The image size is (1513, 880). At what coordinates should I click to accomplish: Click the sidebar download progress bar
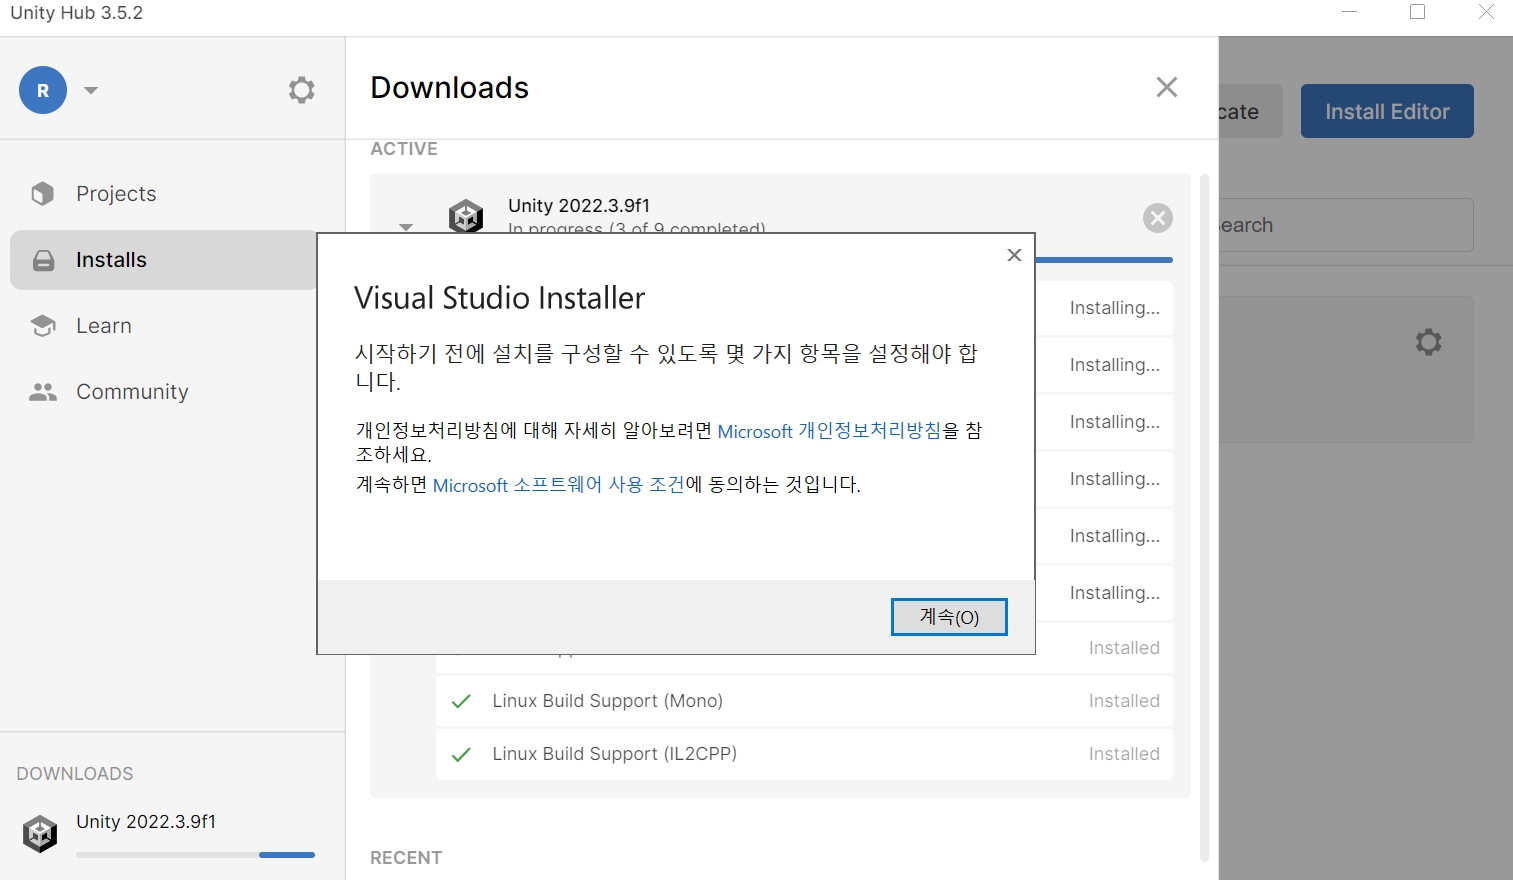pos(195,855)
